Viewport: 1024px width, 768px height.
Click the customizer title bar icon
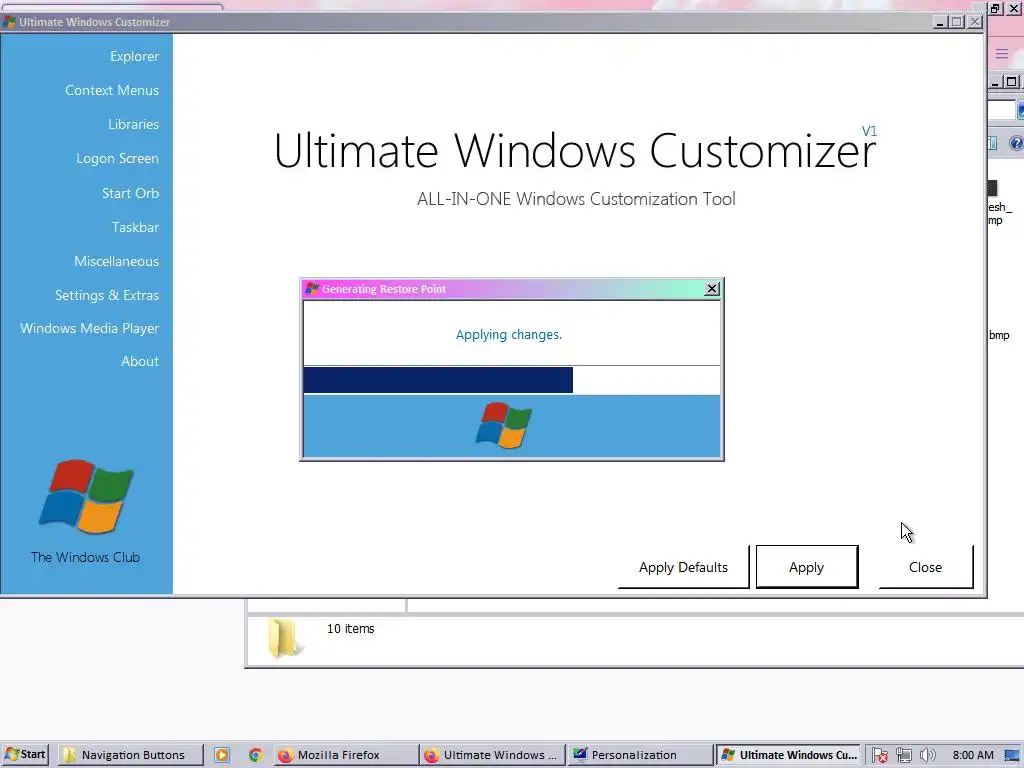[x=9, y=22]
